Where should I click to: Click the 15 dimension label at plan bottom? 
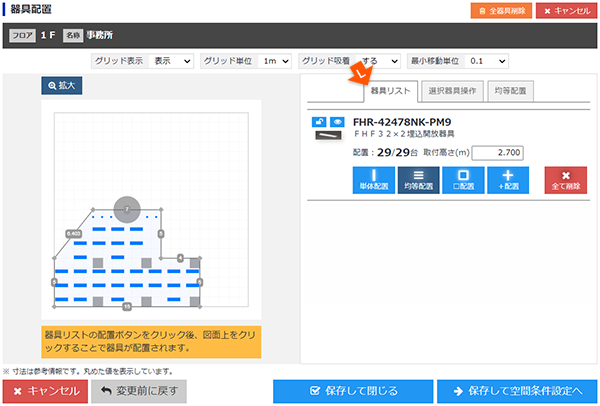[x=127, y=307]
